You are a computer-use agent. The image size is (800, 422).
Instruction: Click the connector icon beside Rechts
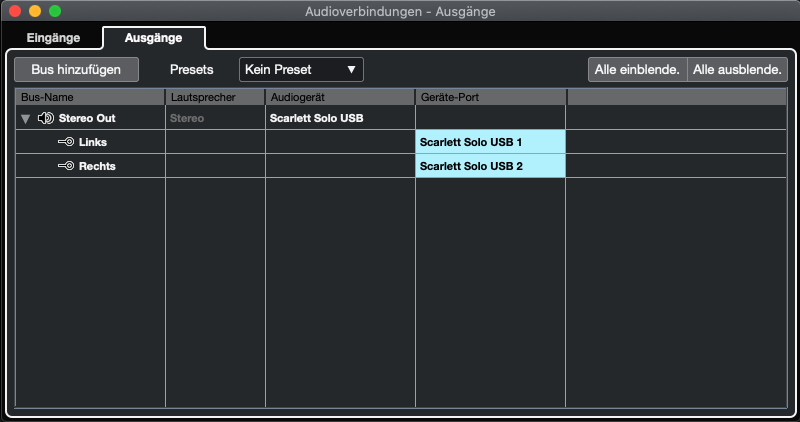66,166
